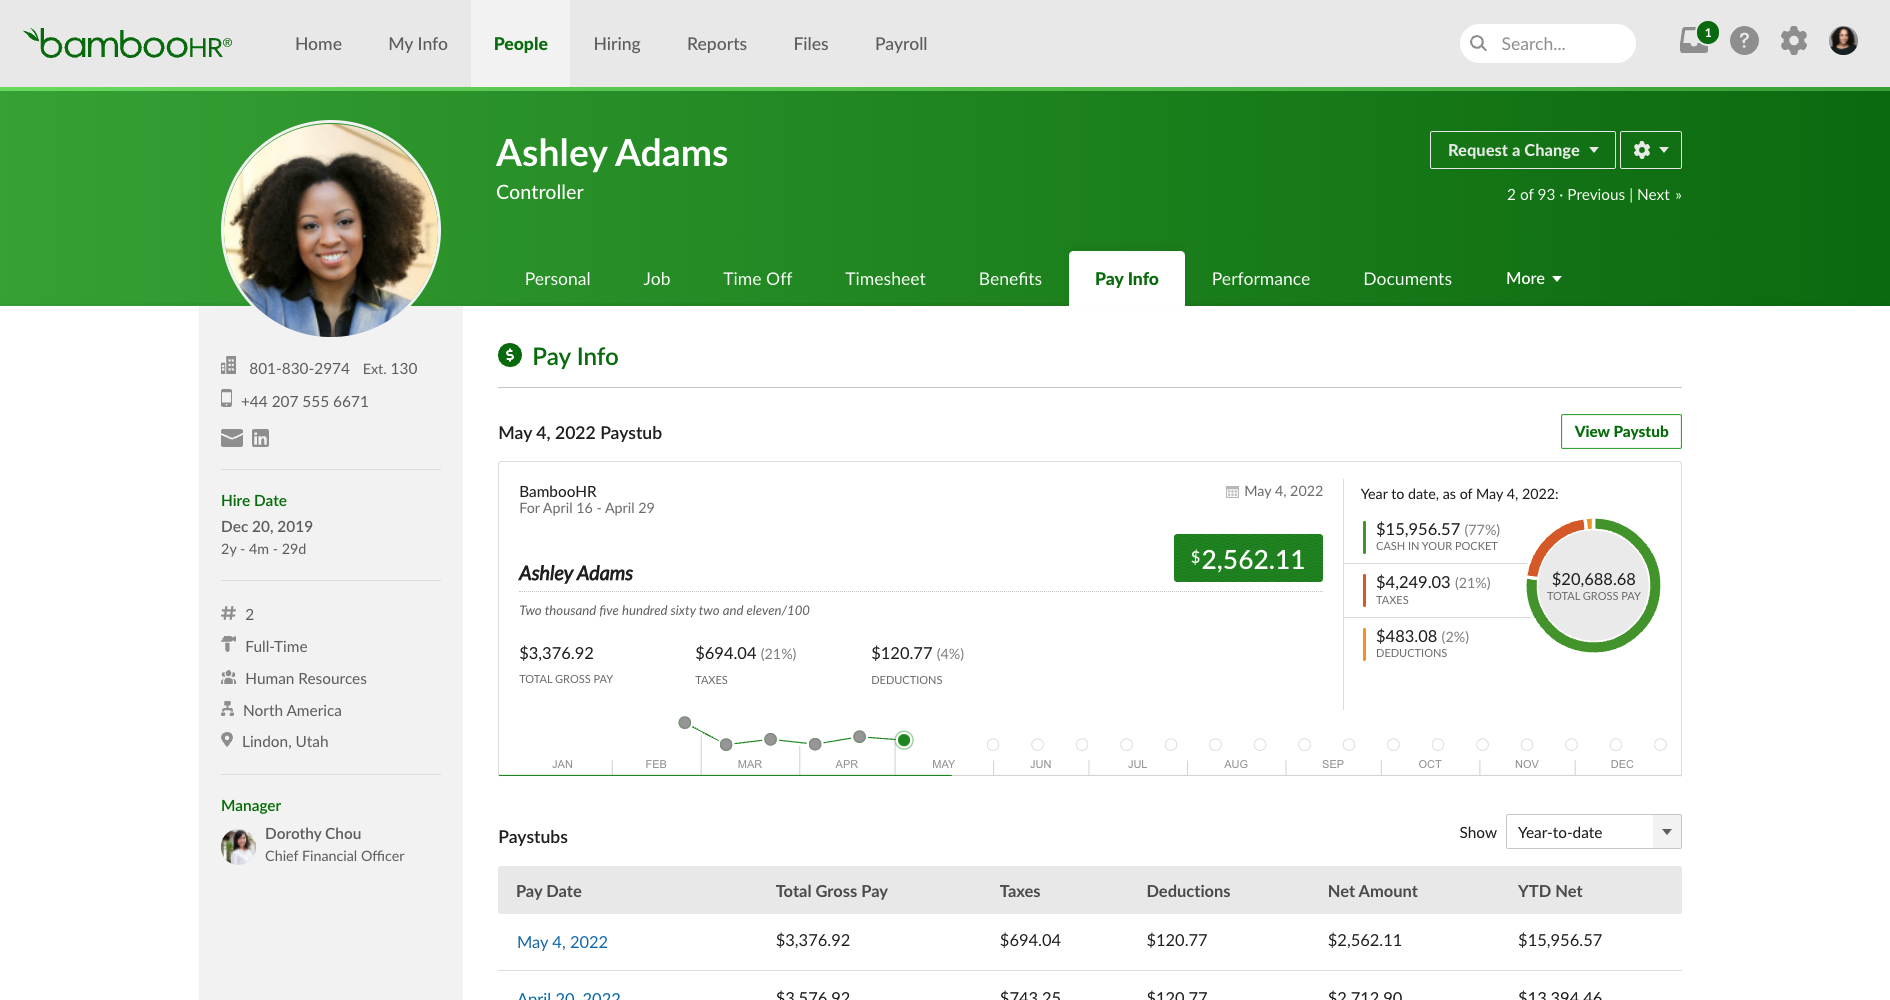Click the BambooHR logo
This screenshot has height=1000, width=1890.
[128, 43]
